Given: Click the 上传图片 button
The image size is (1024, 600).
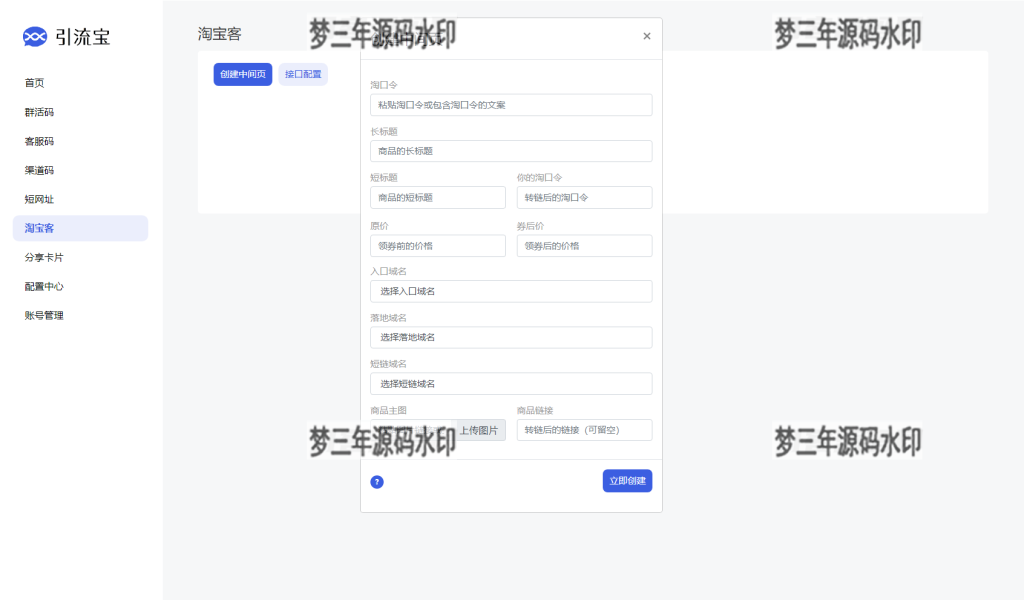Looking at the screenshot, I should 480,430.
